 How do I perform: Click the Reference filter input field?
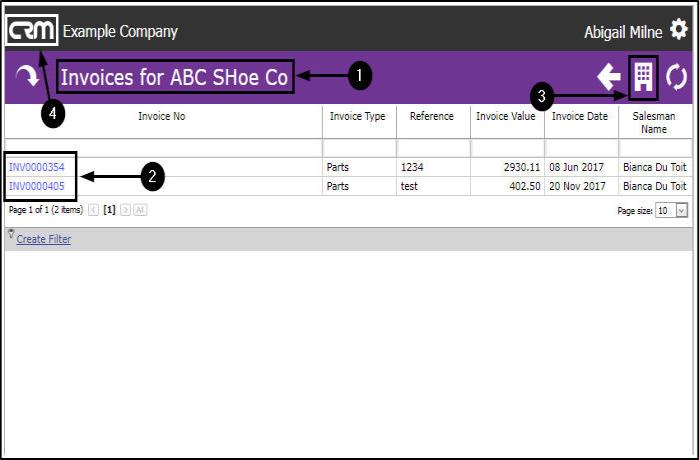tap(431, 148)
